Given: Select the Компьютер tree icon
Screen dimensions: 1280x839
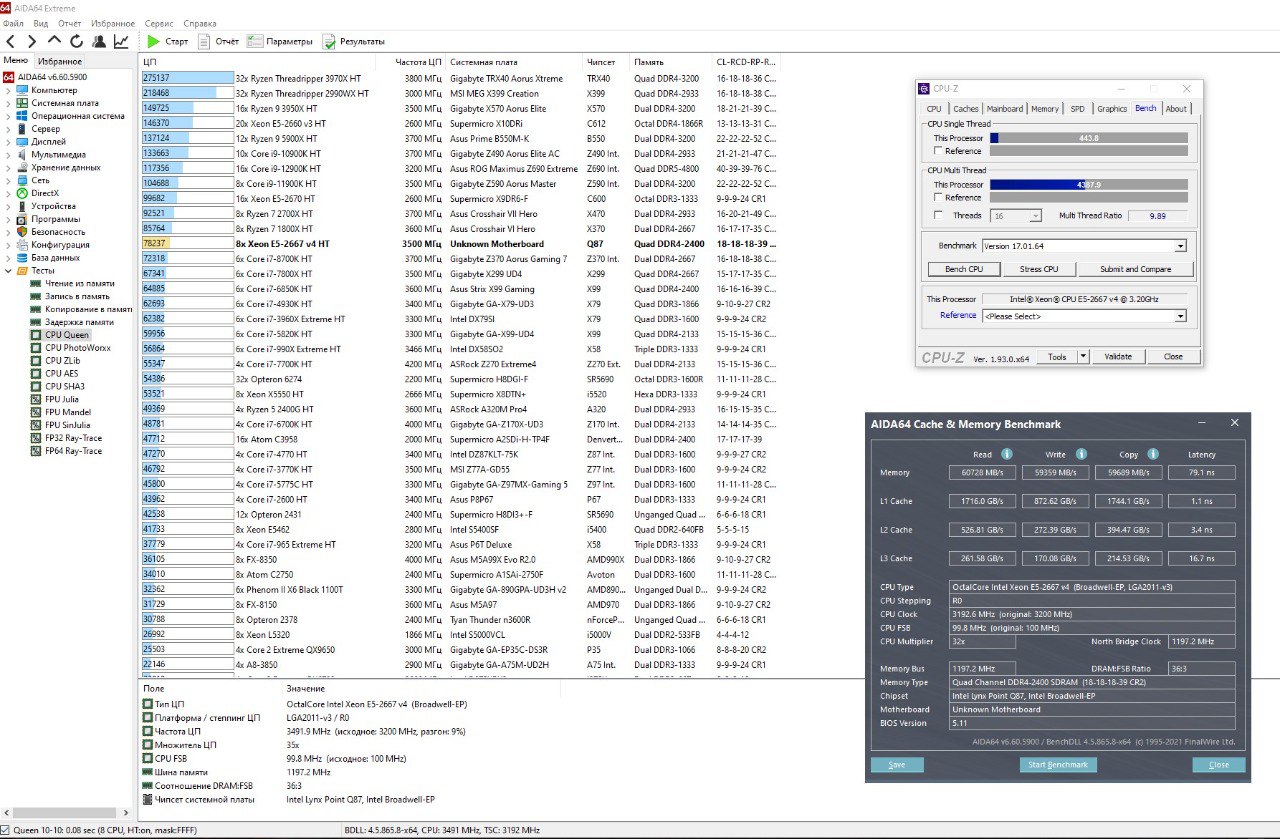Looking at the screenshot, I should point(22,90).
